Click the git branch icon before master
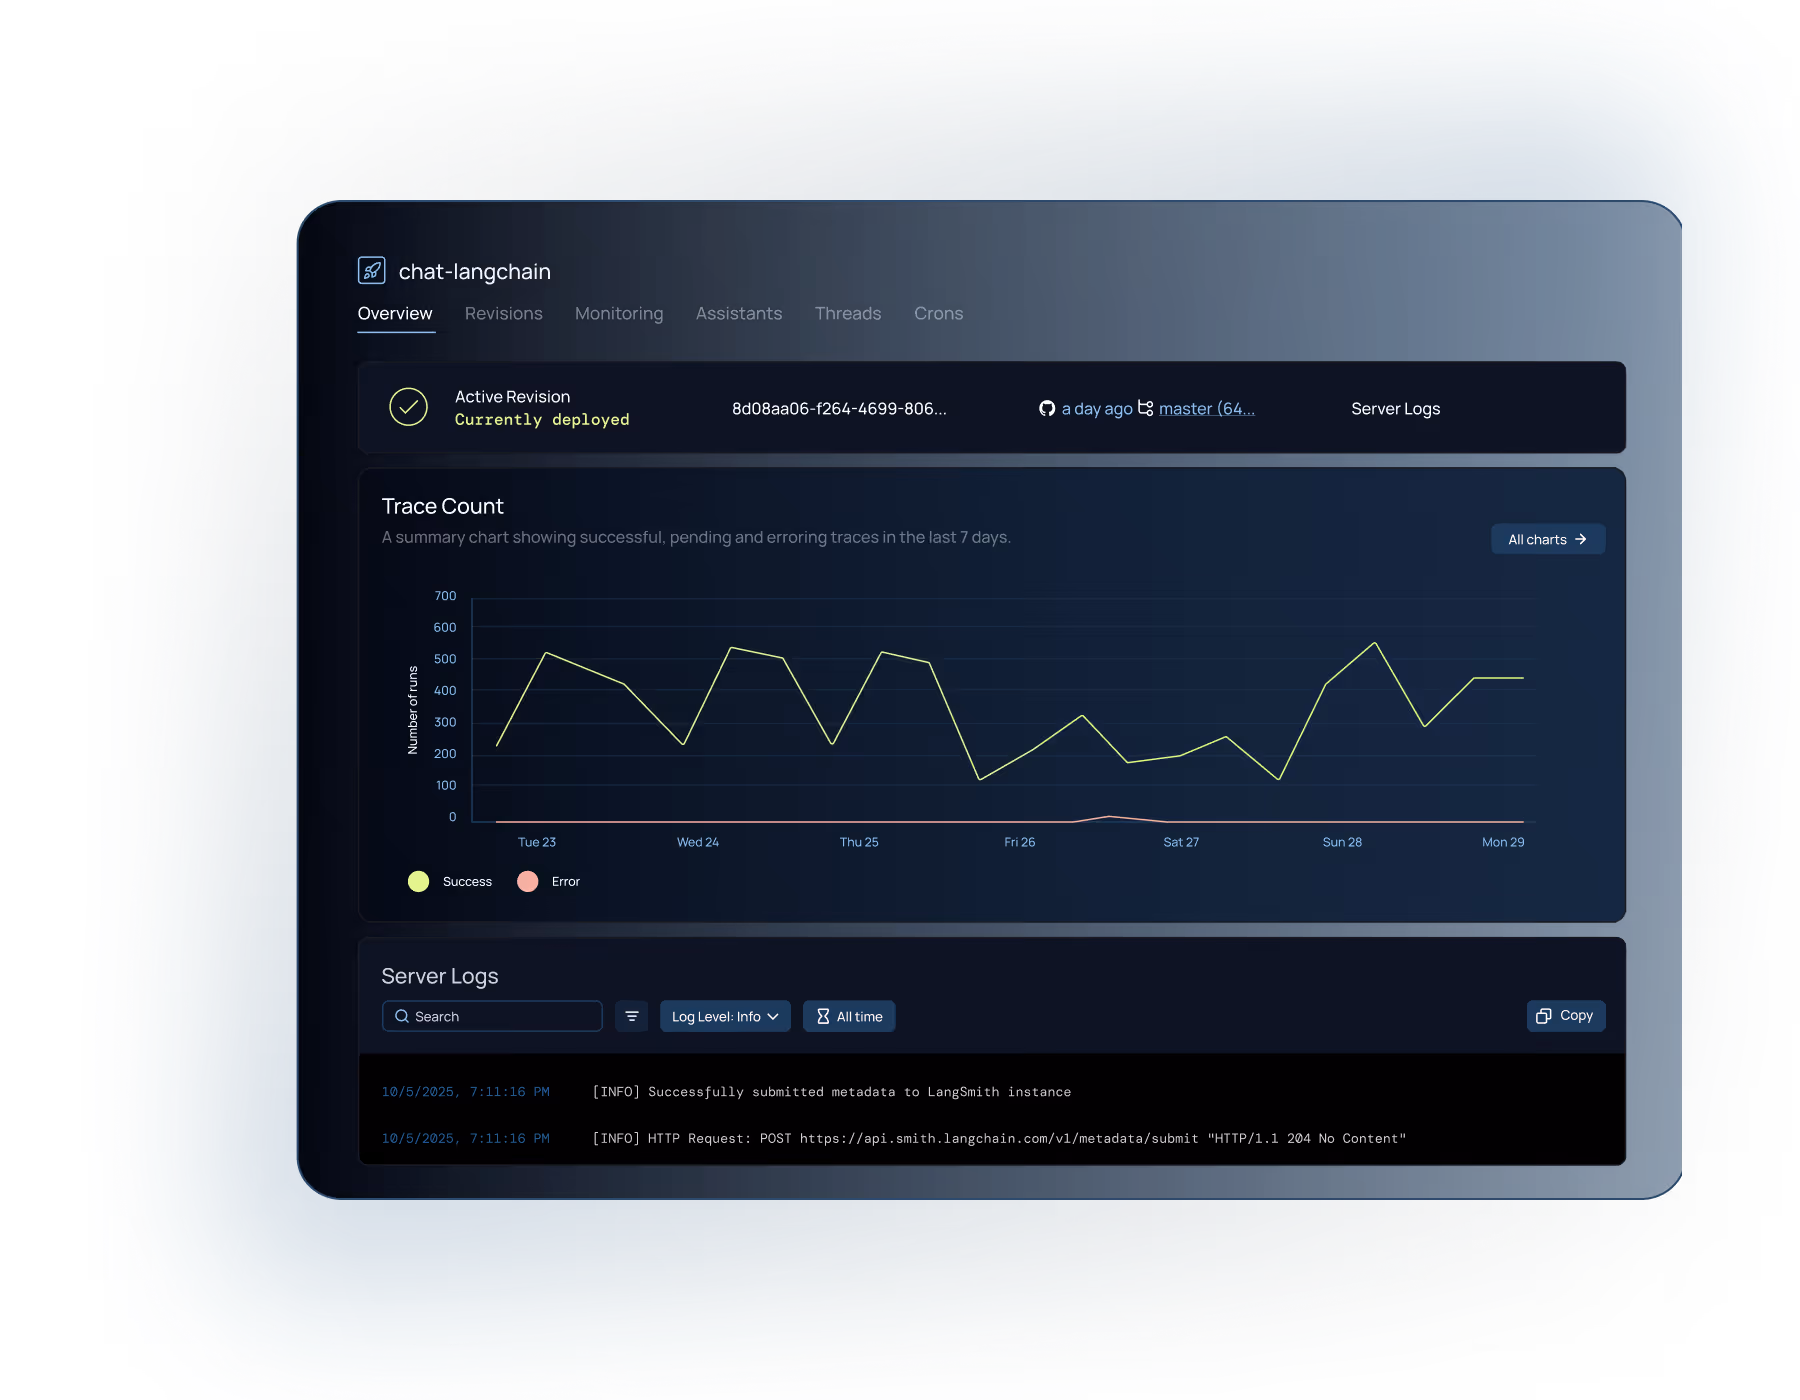This screenshot has width=1800, height=1400. tap(1146, 408)
